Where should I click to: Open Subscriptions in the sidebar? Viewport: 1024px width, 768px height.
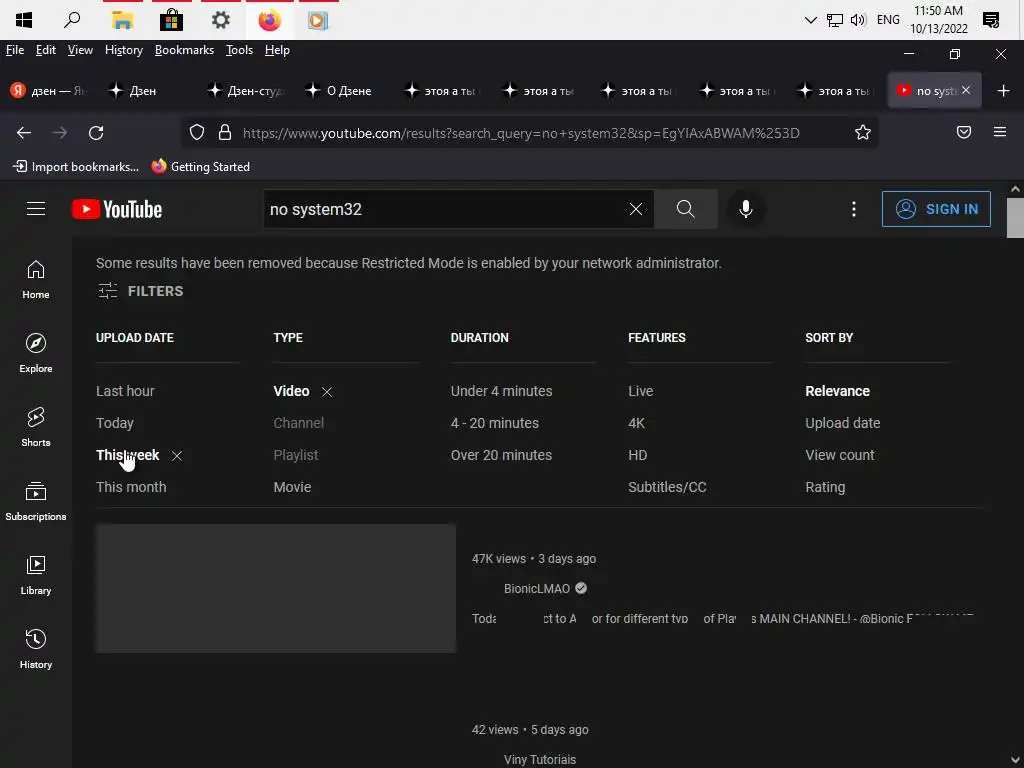tap(36, 501)
